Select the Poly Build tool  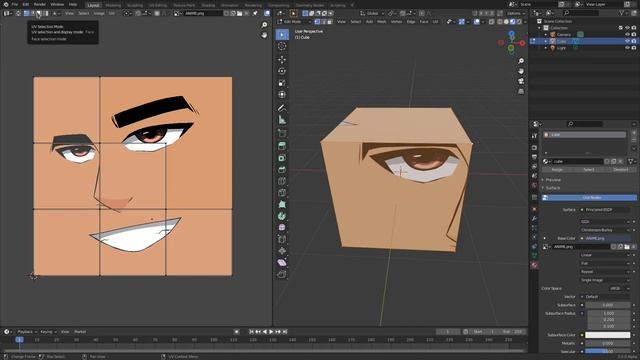click(282, 204)
